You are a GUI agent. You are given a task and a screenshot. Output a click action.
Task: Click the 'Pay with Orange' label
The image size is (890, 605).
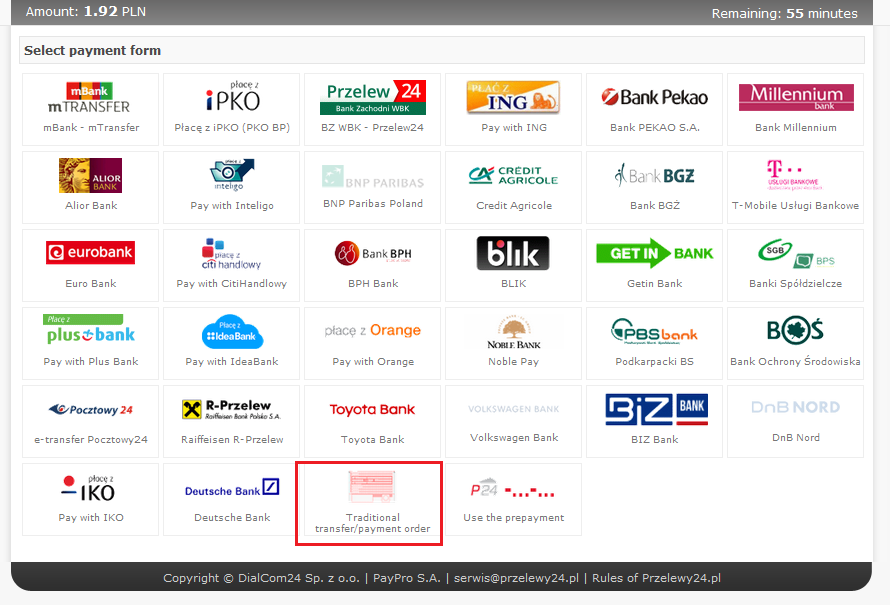pyautogui.click(x=373, y=362)
